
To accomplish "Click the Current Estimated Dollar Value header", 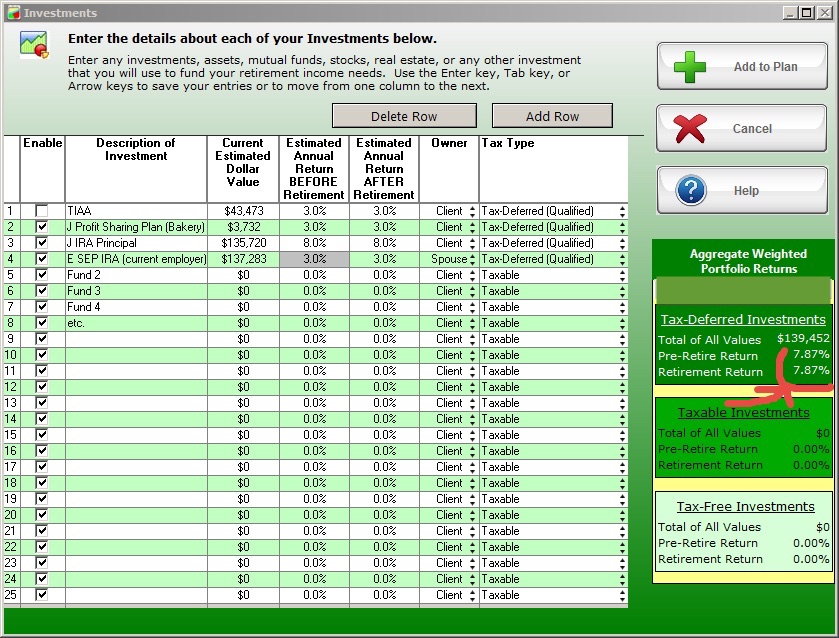I will [243, 169].
